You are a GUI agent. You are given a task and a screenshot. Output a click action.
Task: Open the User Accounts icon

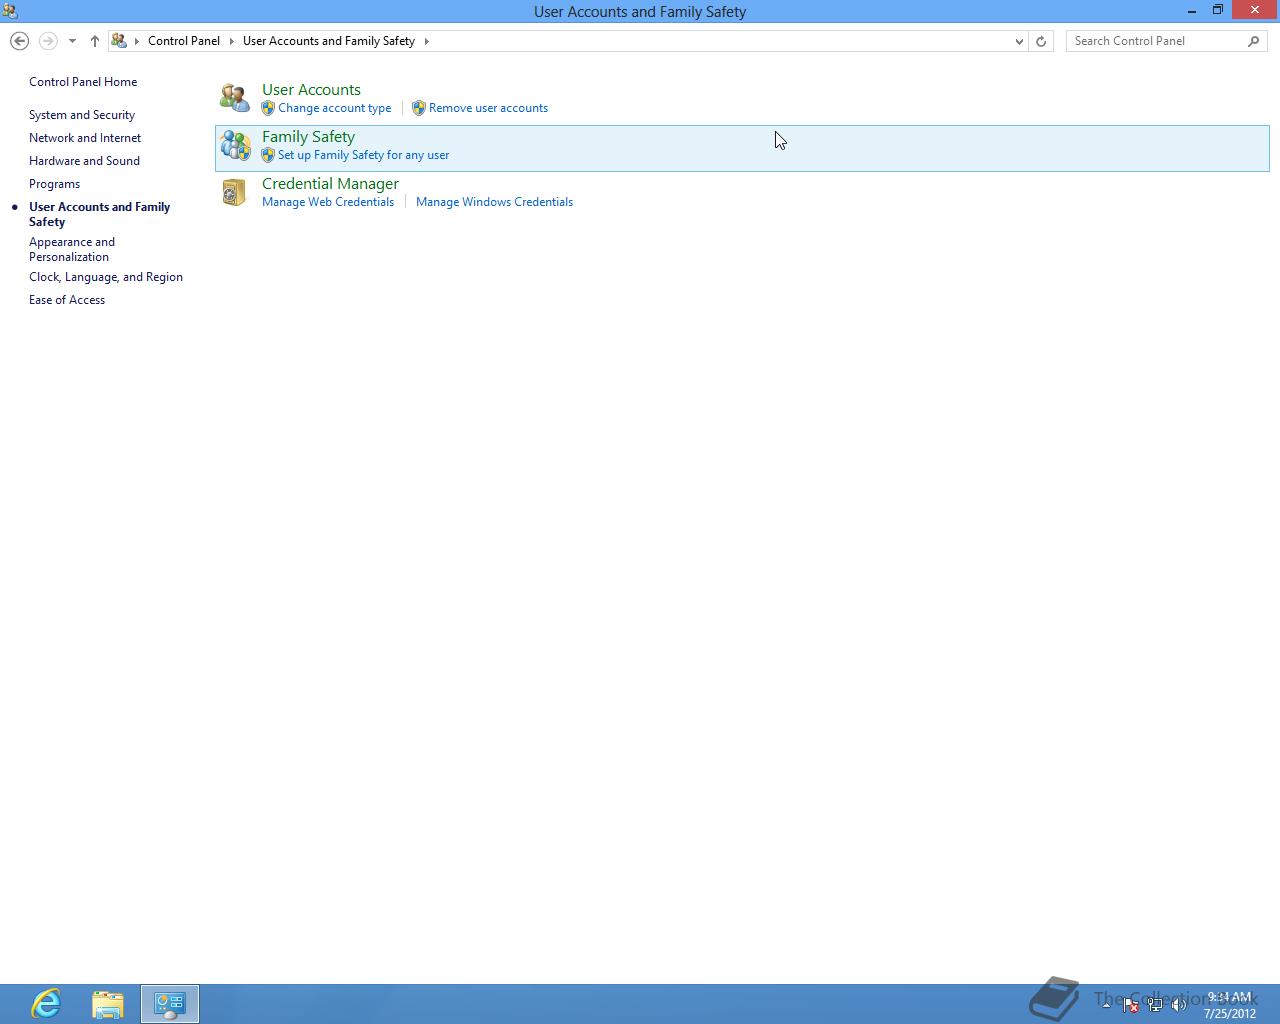click(x=235, y=97)
